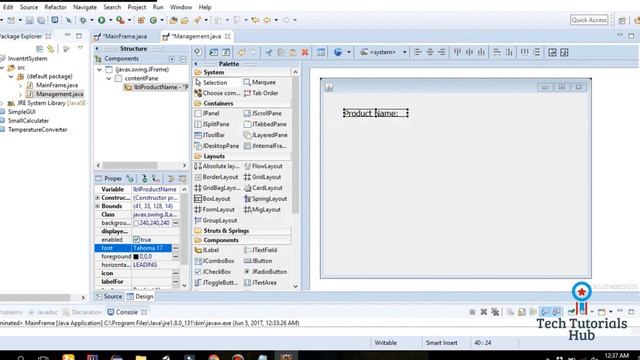Collapse the contentPane tree node
This screenshot has width=640, height=360.
click(x=109, y=78)
